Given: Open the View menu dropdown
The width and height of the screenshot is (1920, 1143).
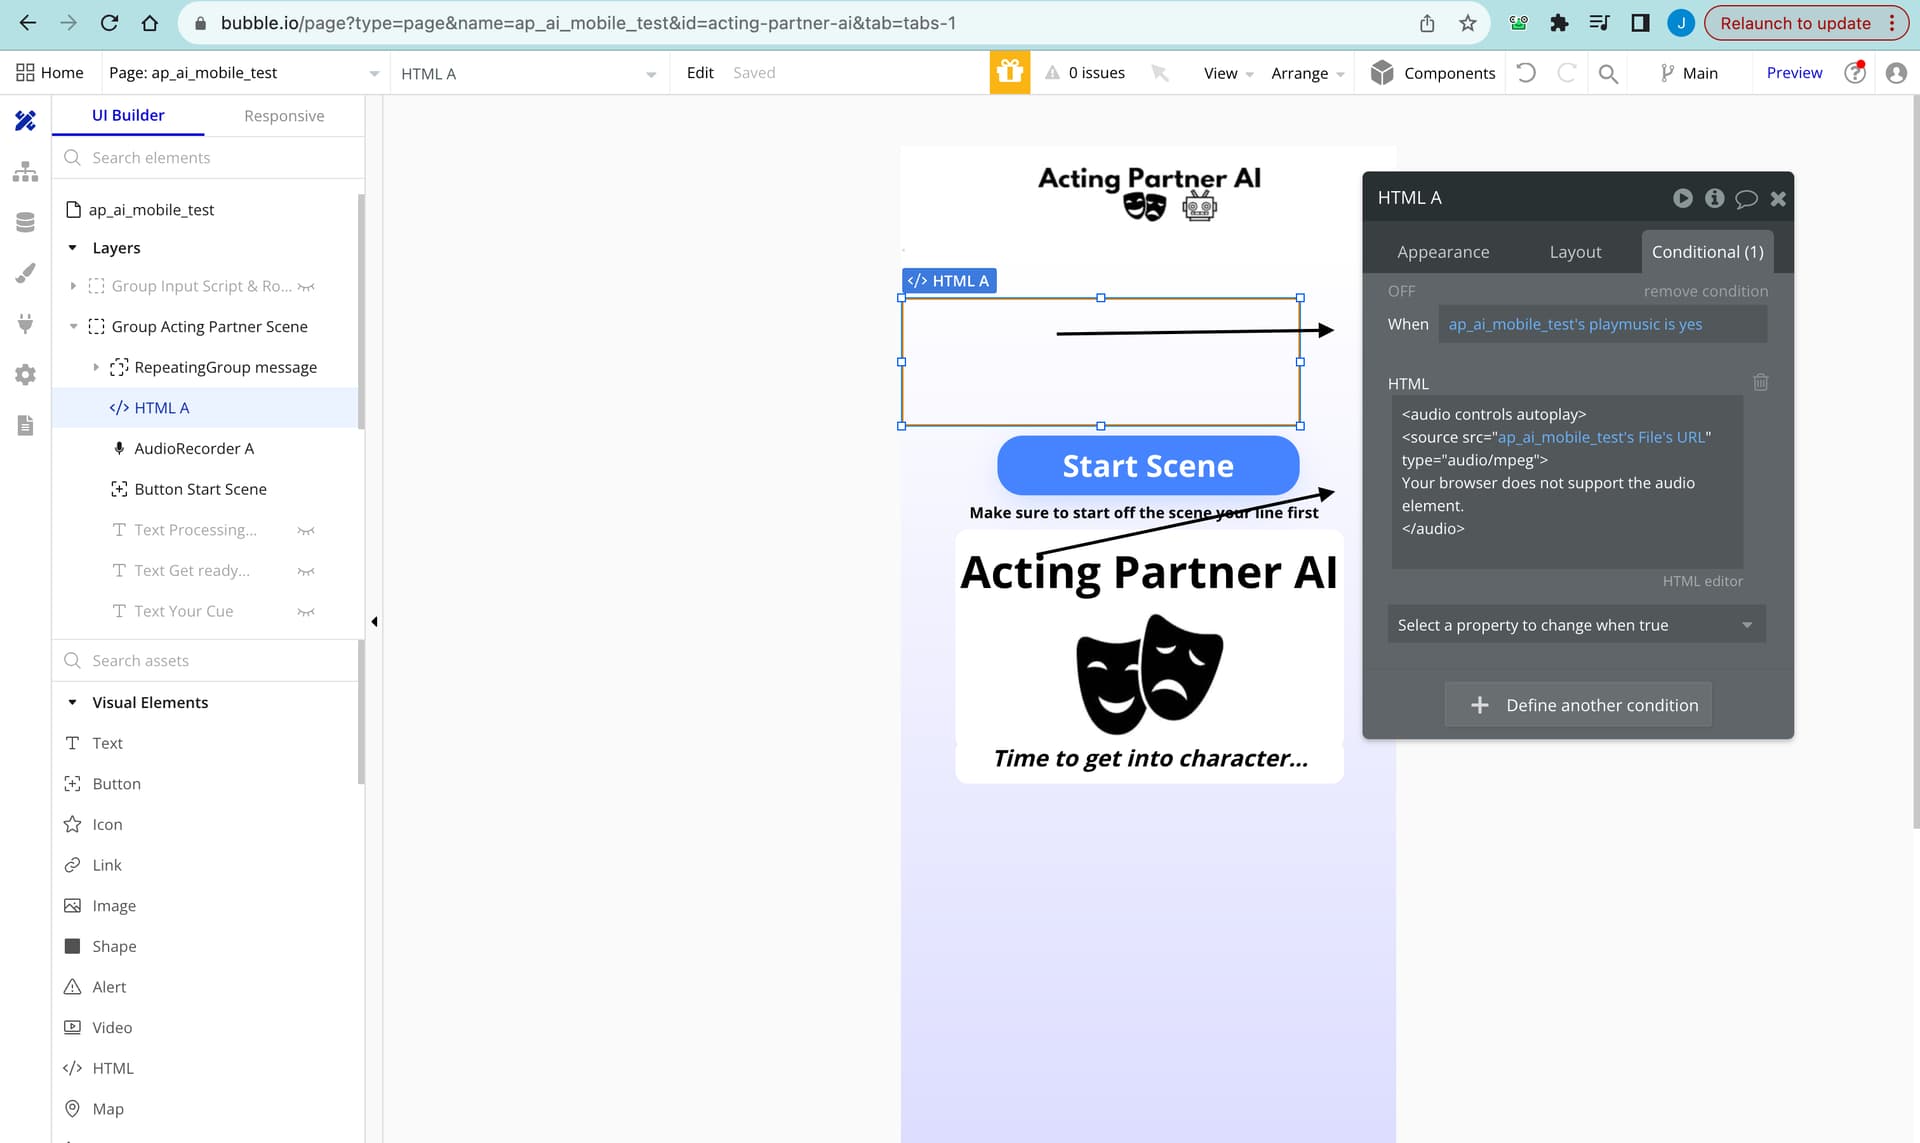Looking at the screenshot, I should pyautogui.click(x=1228, y=73).
